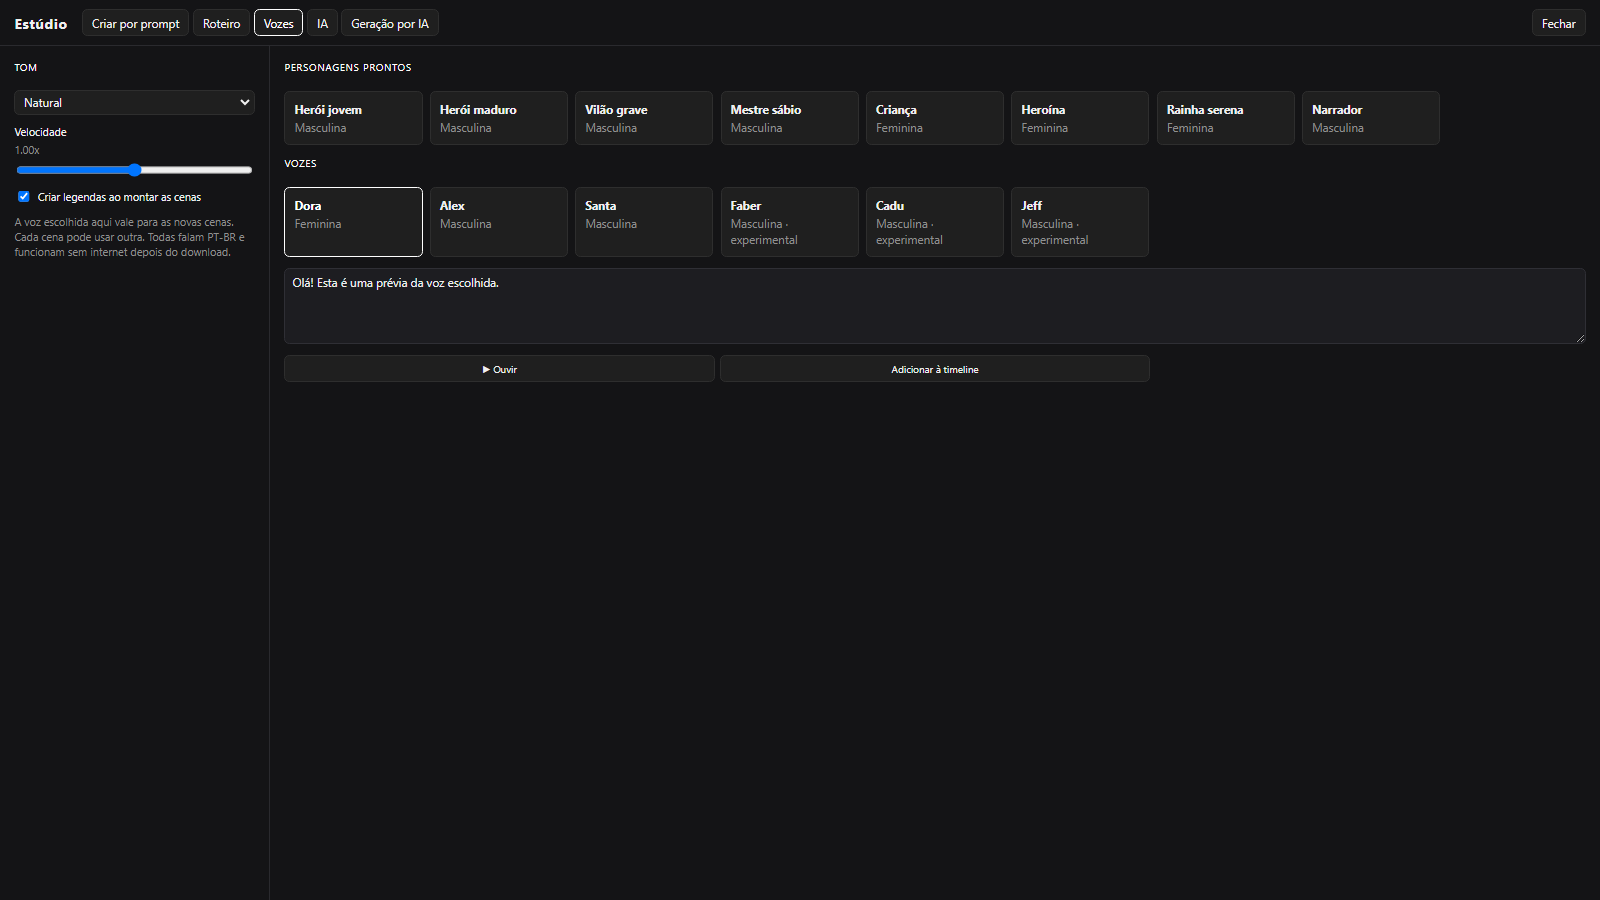Choose the Narrador character card
The image size is (1600, 900).
1371,118
